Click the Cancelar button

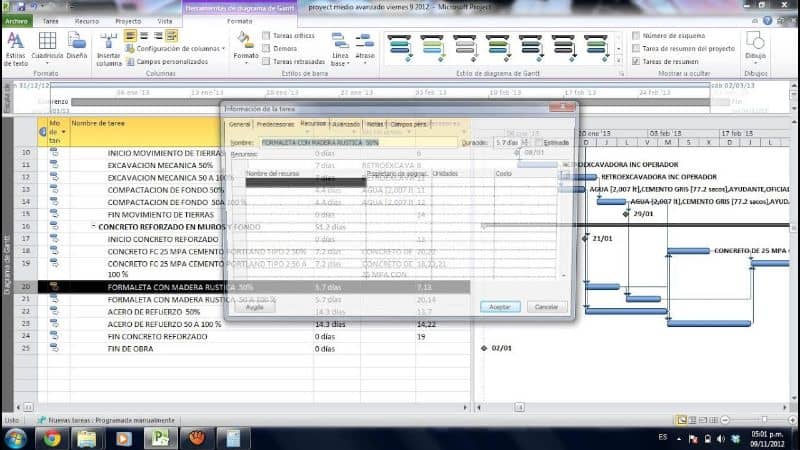[x=546, y=307]
